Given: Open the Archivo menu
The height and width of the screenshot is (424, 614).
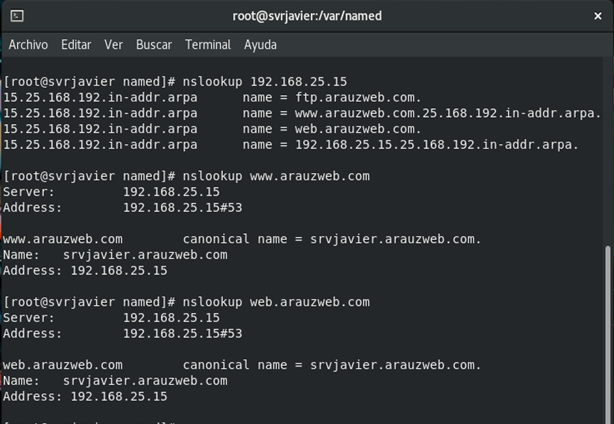Looking at the screenshot, I should (x=28, y=45).
